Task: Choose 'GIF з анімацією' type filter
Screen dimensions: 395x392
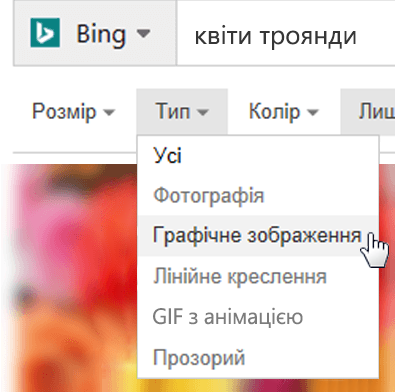Action: click(258, 317)
